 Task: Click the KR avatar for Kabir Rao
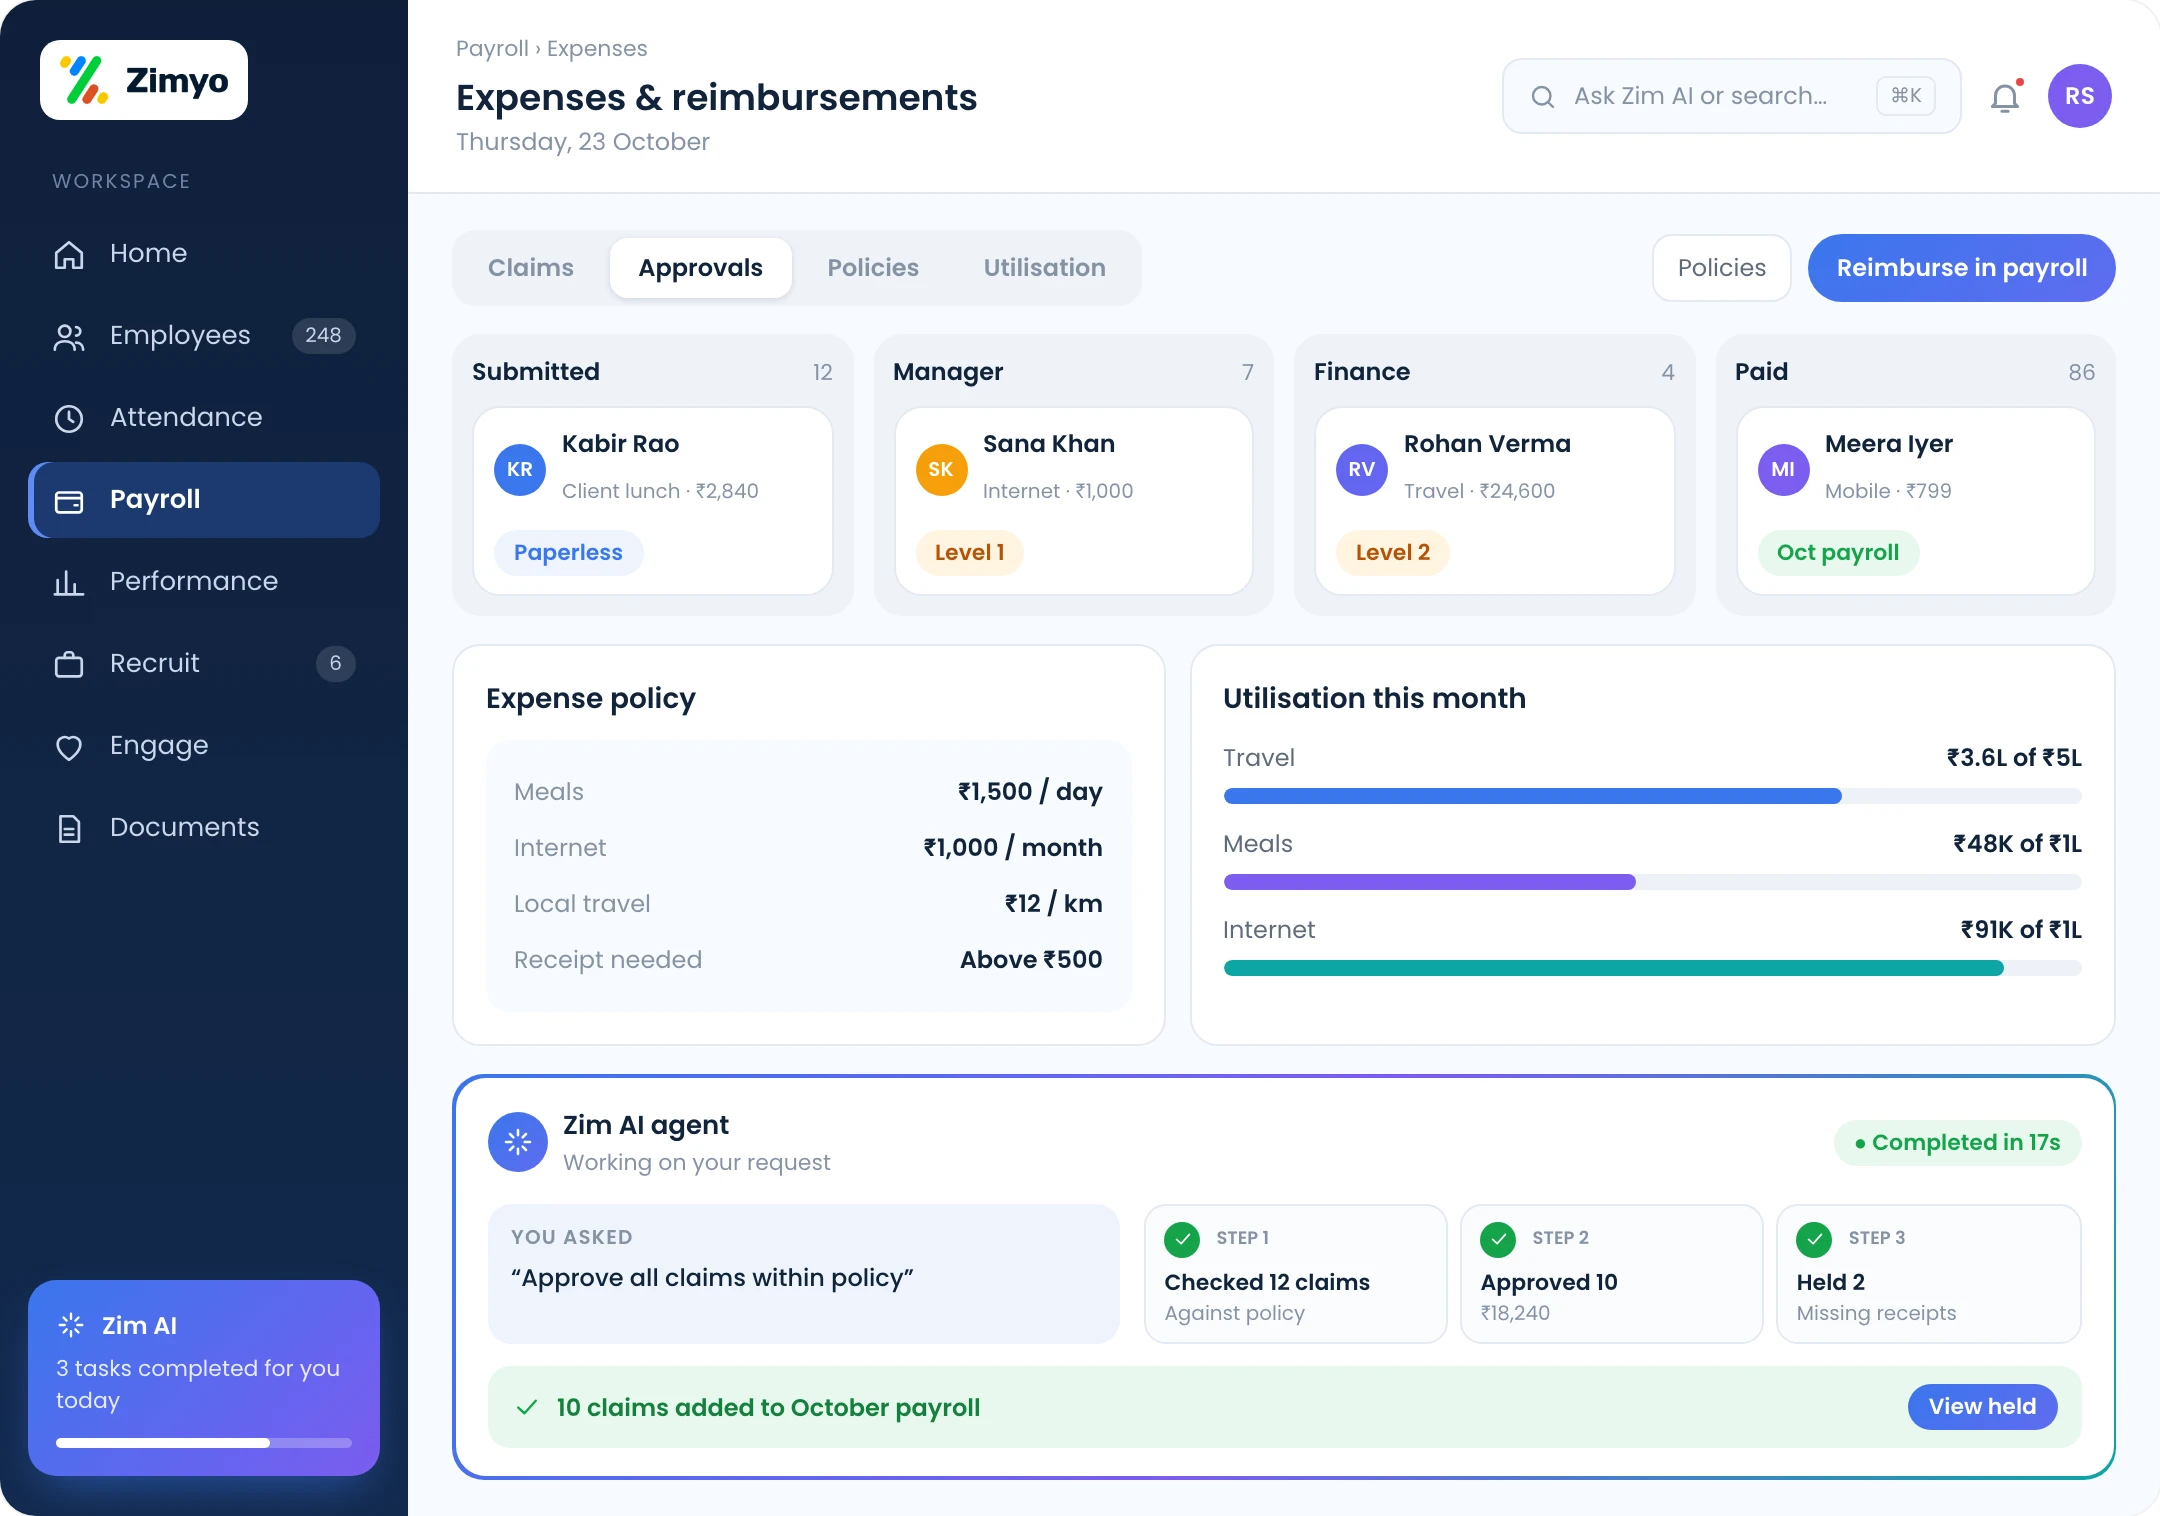tap(520, 469)
